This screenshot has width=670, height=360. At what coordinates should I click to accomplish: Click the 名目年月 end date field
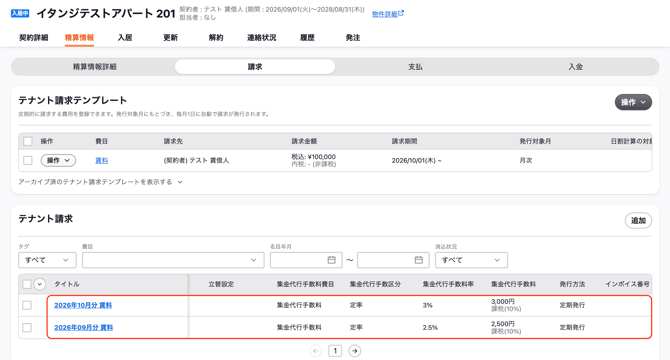[393, 260]
